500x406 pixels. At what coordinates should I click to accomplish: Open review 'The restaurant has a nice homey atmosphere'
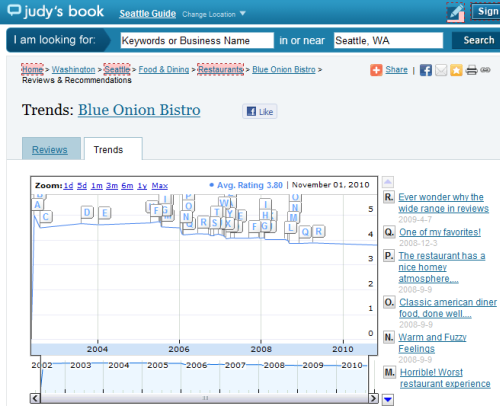point(442,267)
